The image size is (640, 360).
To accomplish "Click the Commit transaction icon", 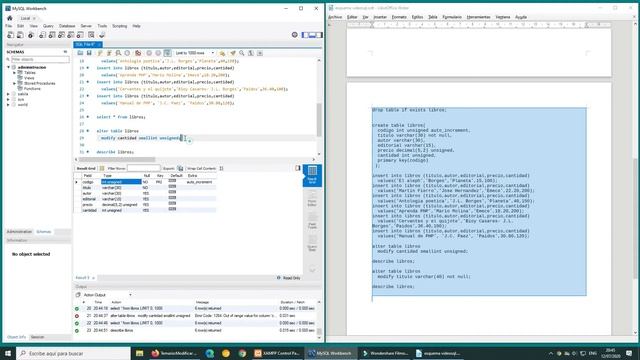I will click(x=149, y=53).
